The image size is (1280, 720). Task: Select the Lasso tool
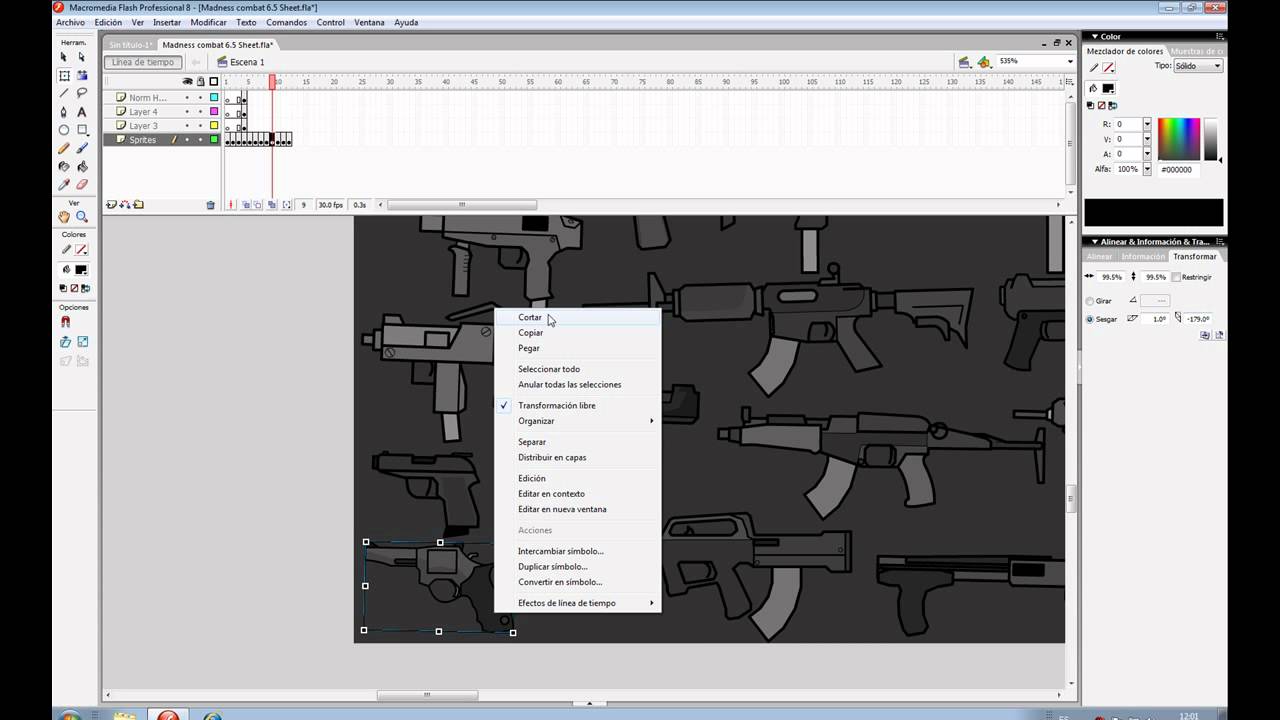click(x=82, y=93)
